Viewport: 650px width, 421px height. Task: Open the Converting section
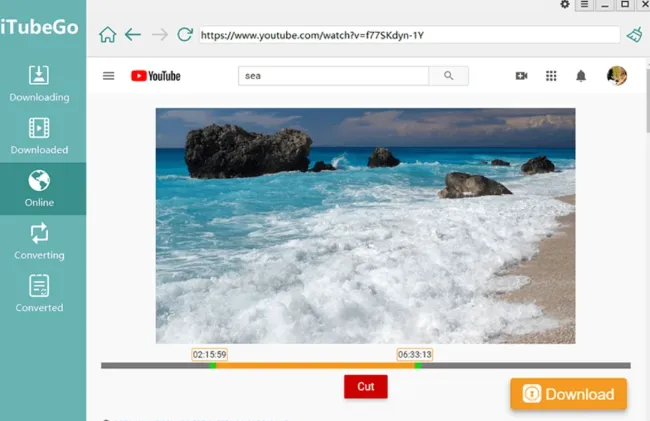[x=39, y=241]
